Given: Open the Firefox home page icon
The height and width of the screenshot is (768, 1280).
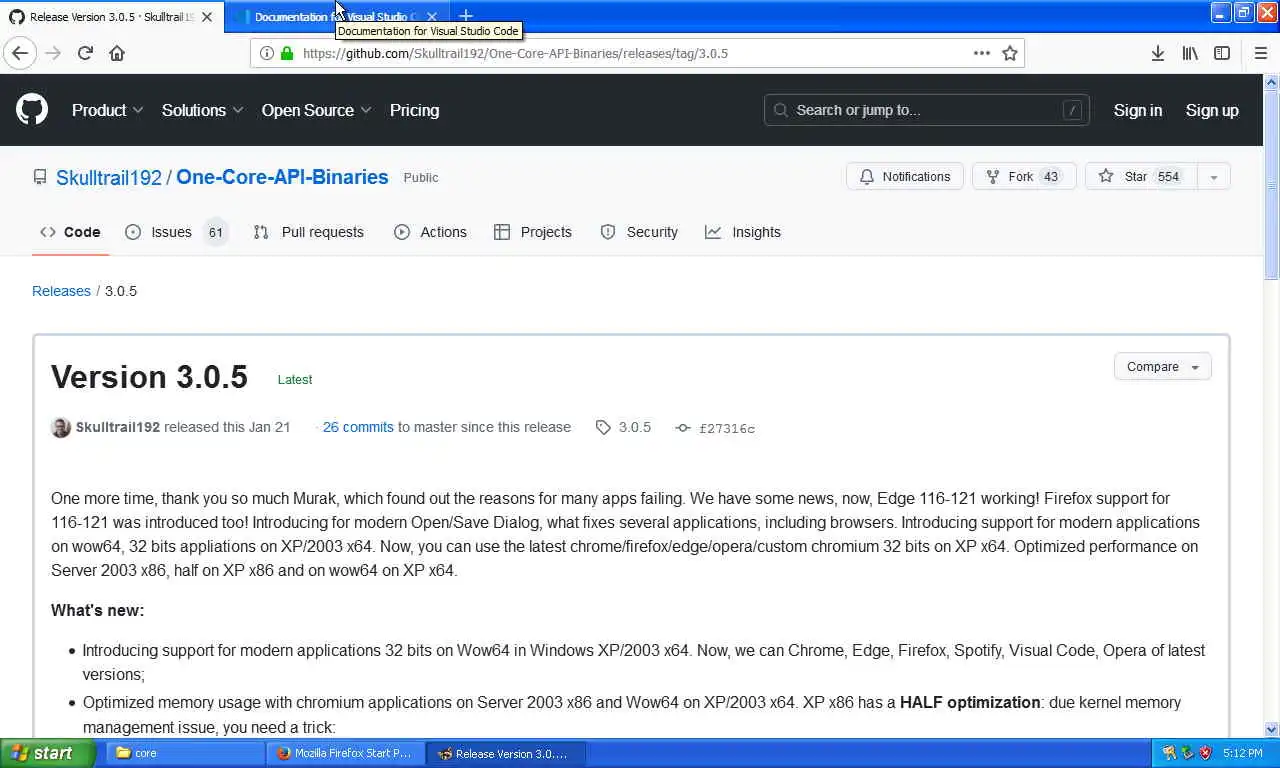Looking at the screenshot, I should [117, 53].
